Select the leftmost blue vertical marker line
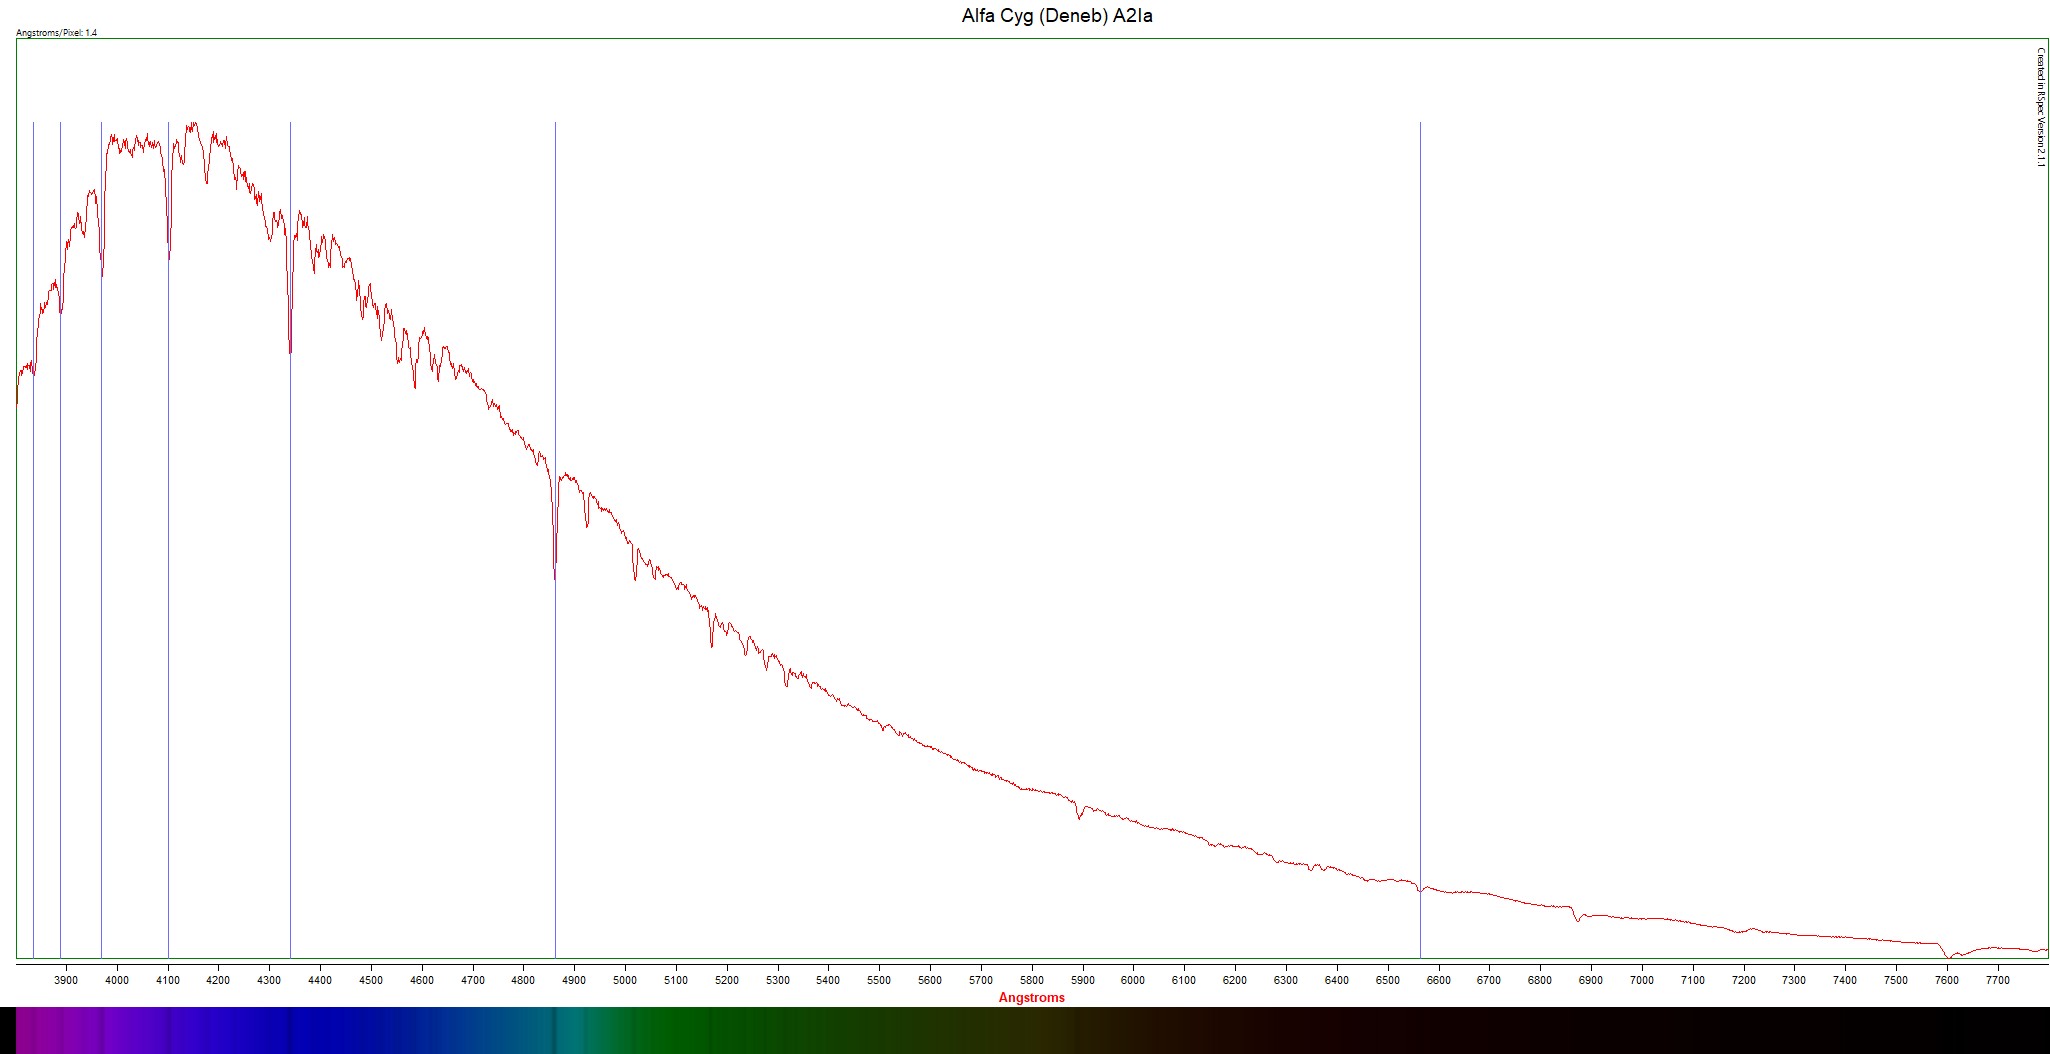 (33, 600)
